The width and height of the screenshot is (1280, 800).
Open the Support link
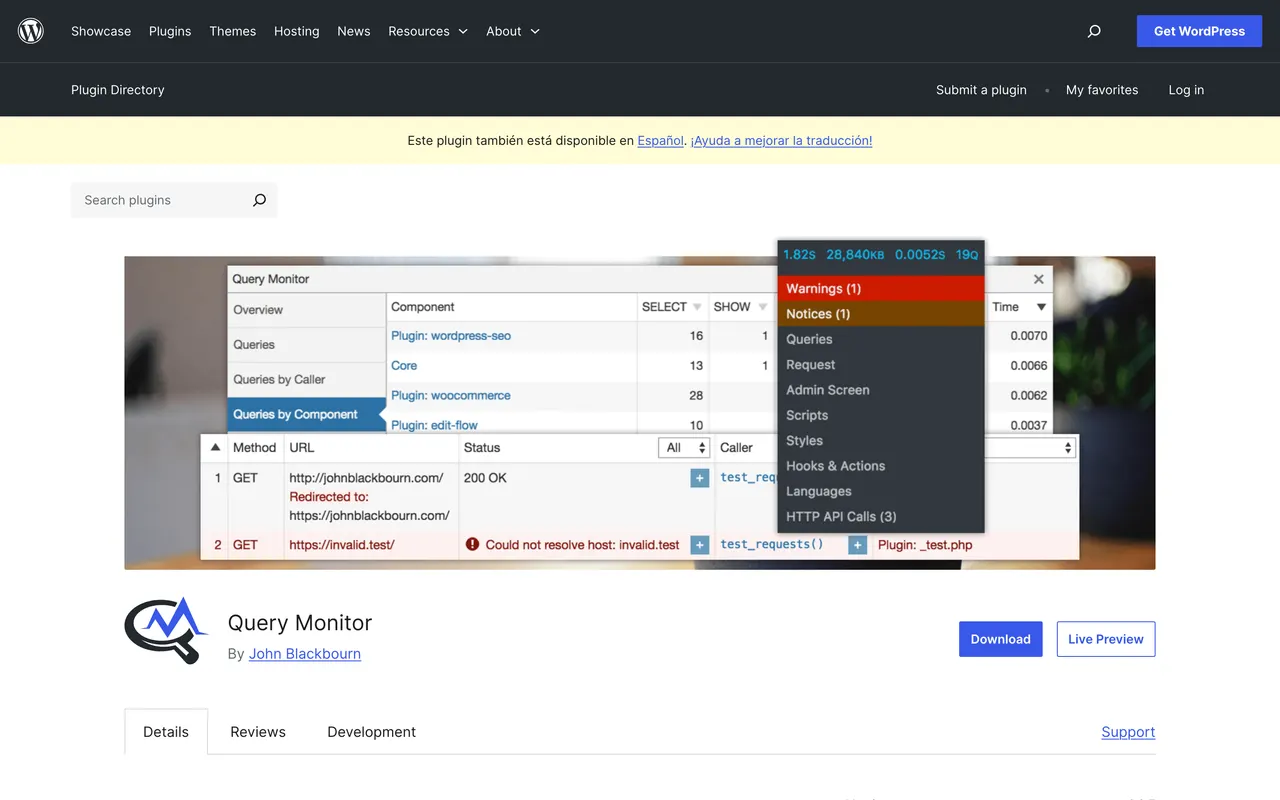(x=1128, y=732)
